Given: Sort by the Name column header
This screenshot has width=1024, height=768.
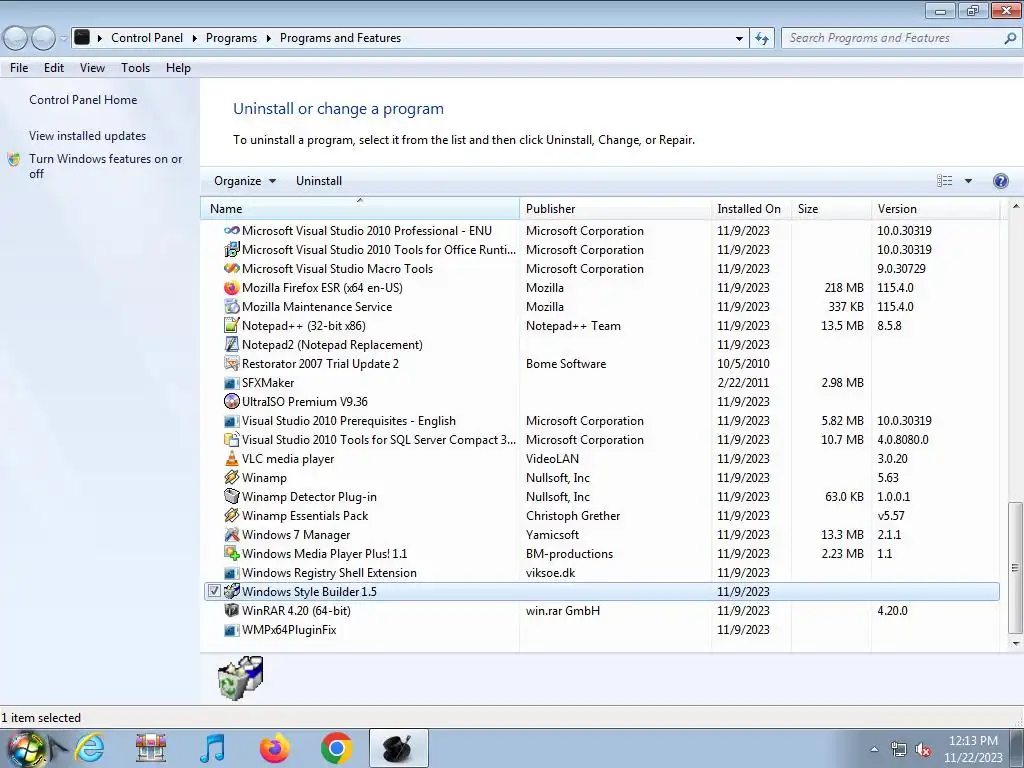Looking at the screenshot, I should pyautogui.click(x=360, y=208).
